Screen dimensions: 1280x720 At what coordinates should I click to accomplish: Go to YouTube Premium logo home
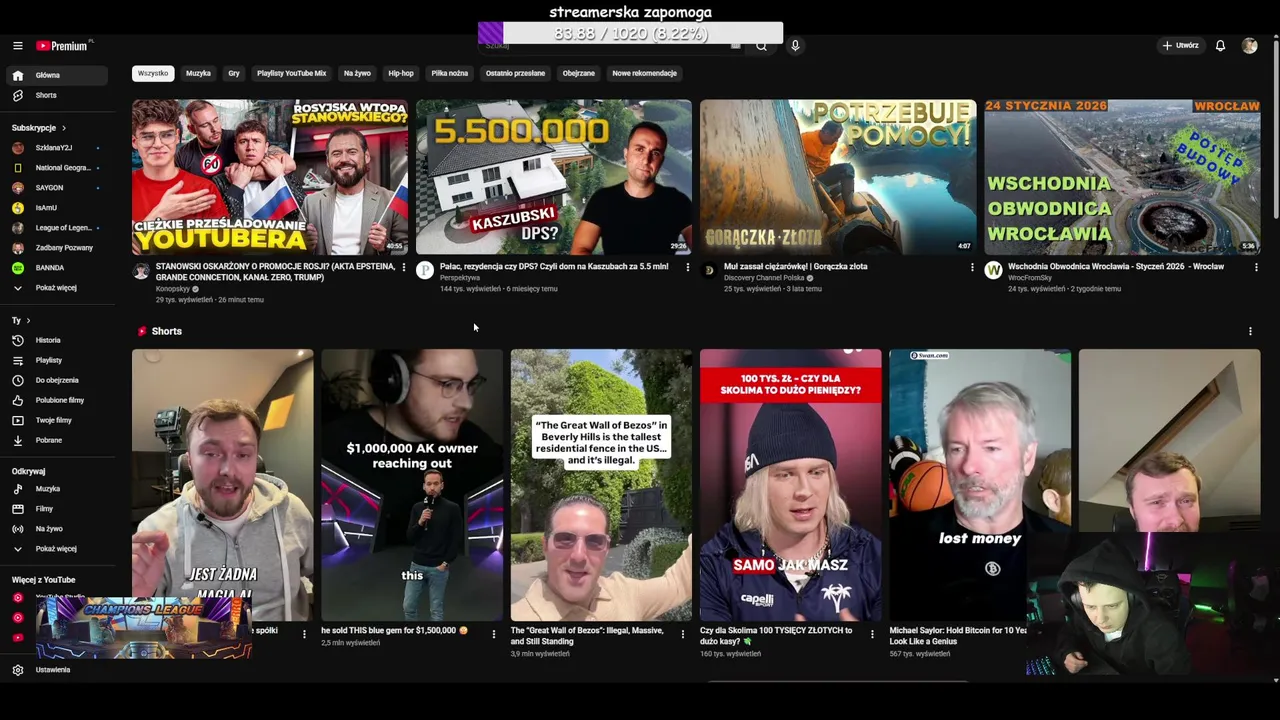click(x=62, y=46)
